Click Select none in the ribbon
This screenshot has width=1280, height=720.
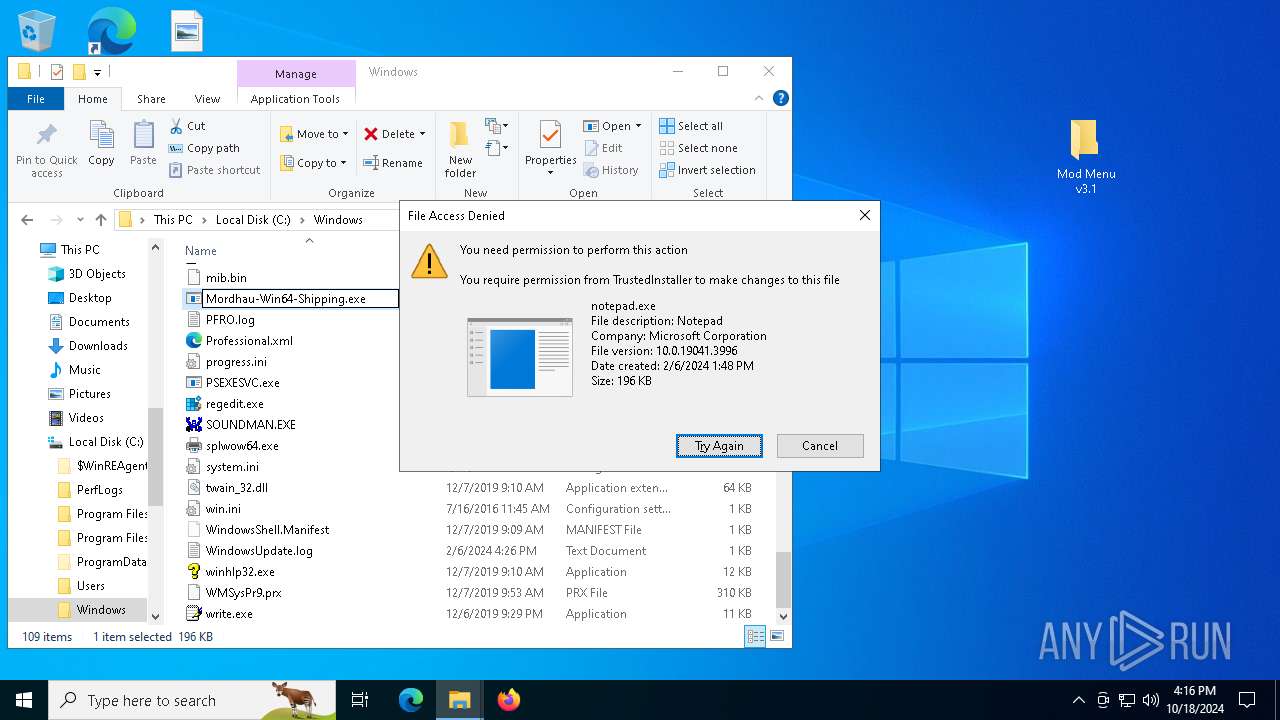698,148
